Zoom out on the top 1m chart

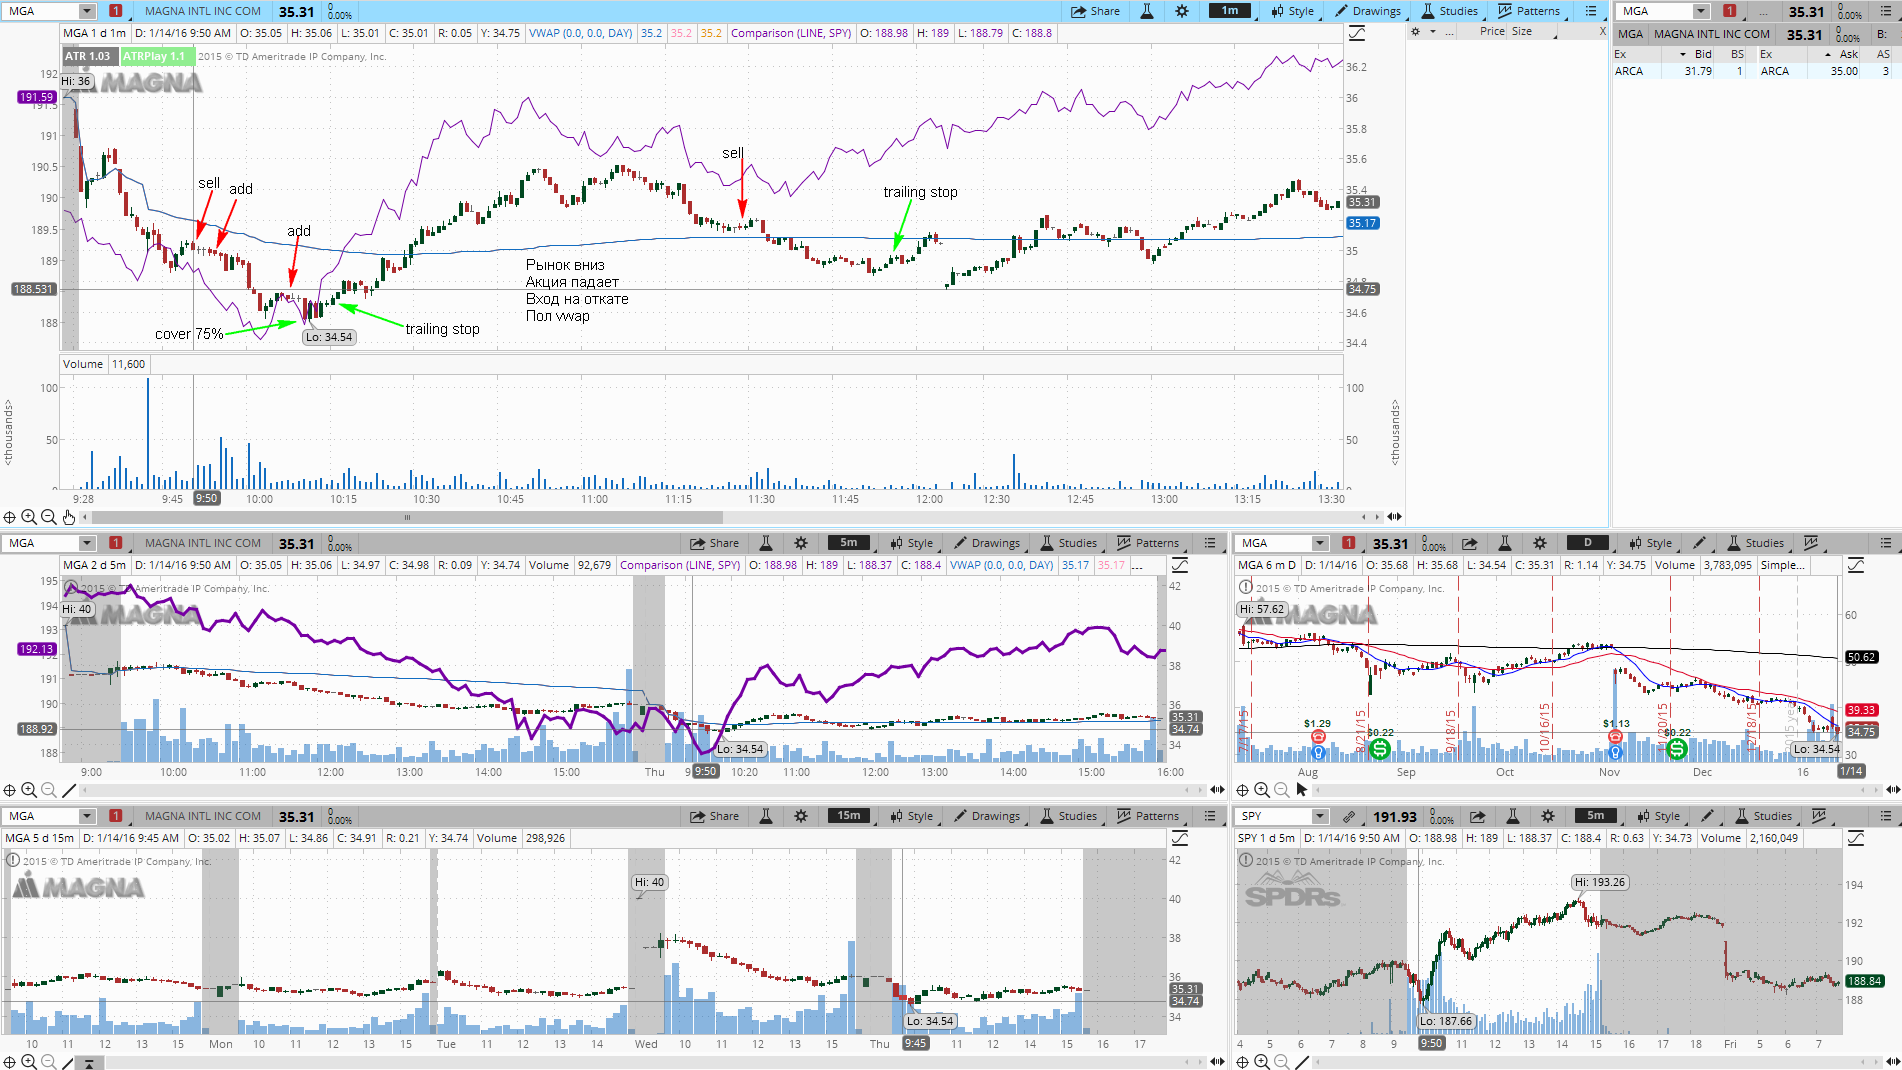(48, 517)
